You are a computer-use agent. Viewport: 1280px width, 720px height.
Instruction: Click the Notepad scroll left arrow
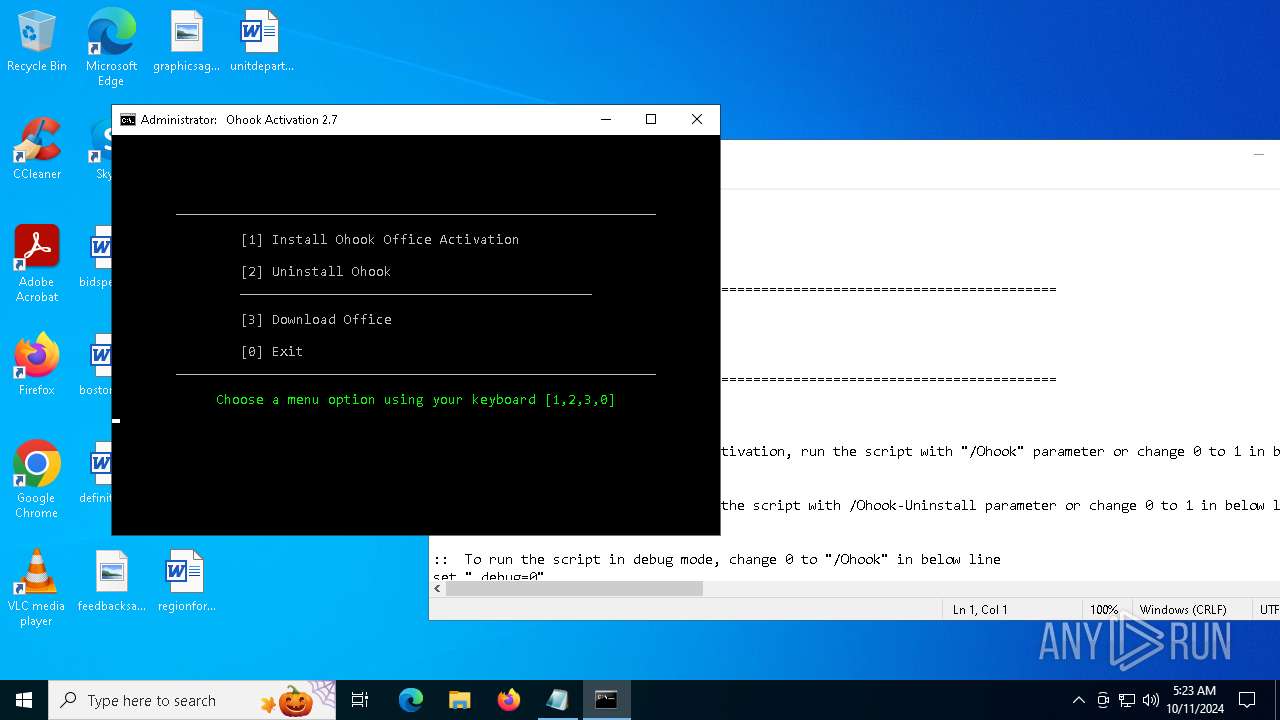coord(437,589)
